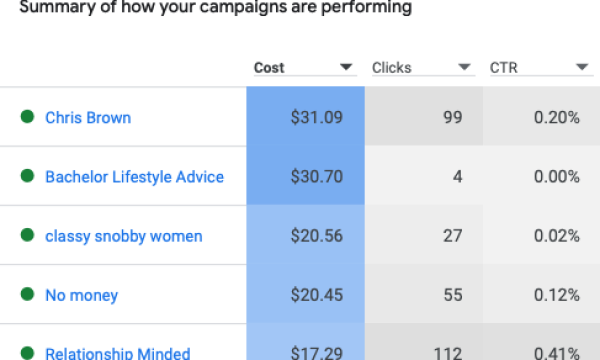600x360 pixels.
Task: Click the Clicks column header label
Action: [x=391, y=68]
